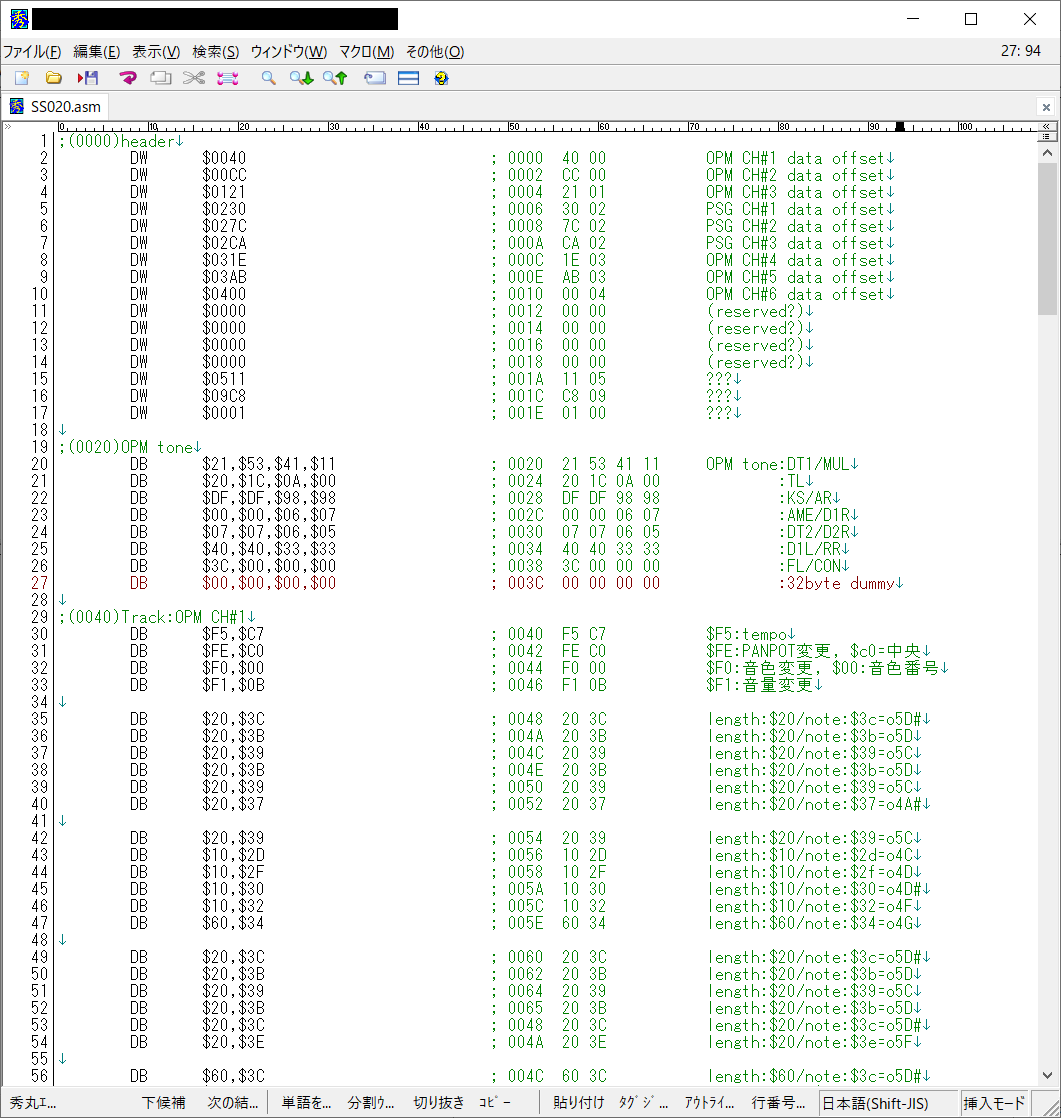Screen dimensions: 1061x1118
Task: Save the file using the floppy icon
Action: click(x=88, y=78)
